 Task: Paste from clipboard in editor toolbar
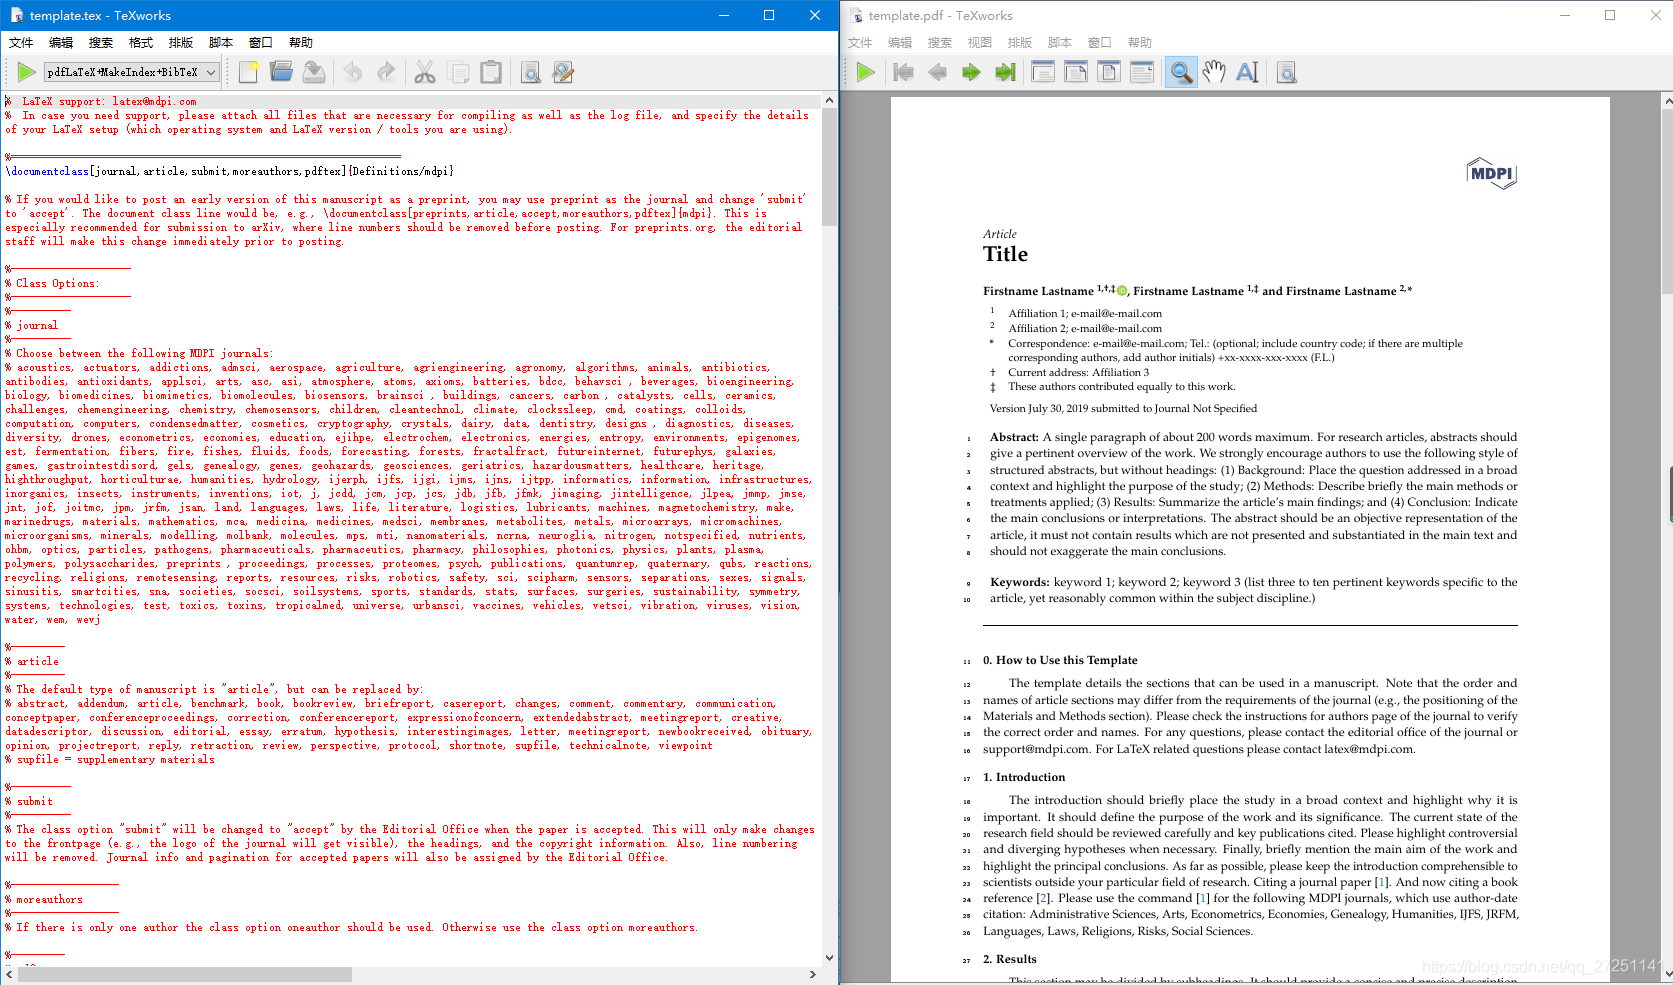click(491, 72)
